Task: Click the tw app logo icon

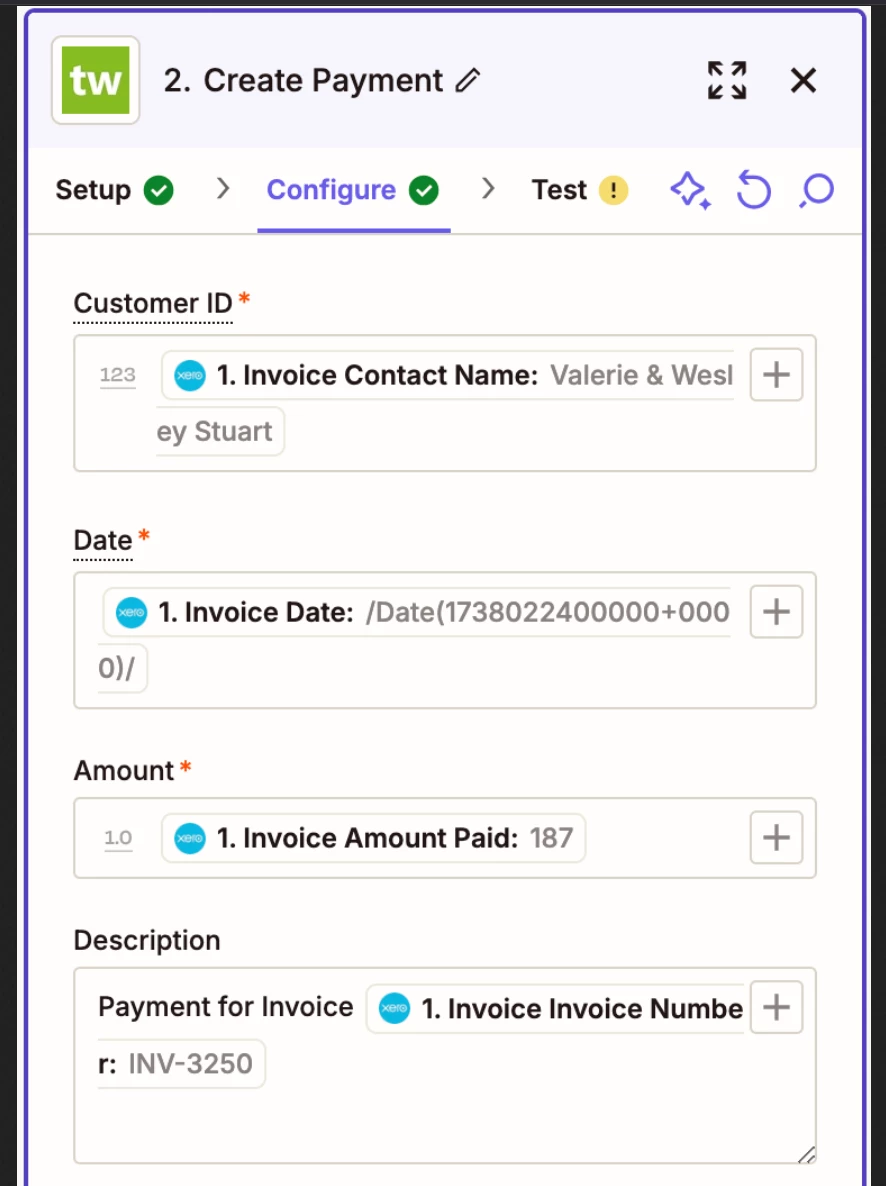Action: [95, 80]
